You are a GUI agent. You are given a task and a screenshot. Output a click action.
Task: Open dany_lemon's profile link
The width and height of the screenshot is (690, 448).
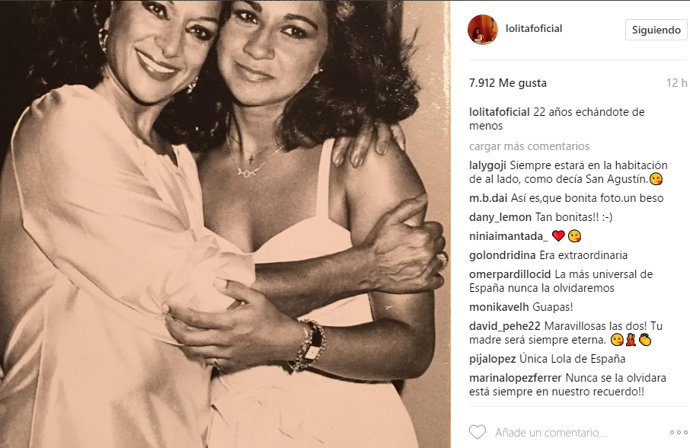(500, 217)
